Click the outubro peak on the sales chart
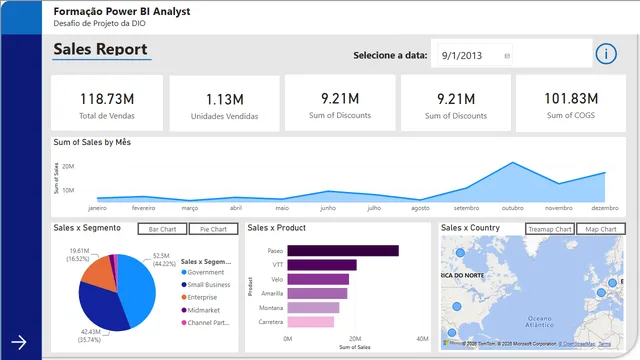The width and height of the screenshot is (640, 360). [x=513, y=163]
